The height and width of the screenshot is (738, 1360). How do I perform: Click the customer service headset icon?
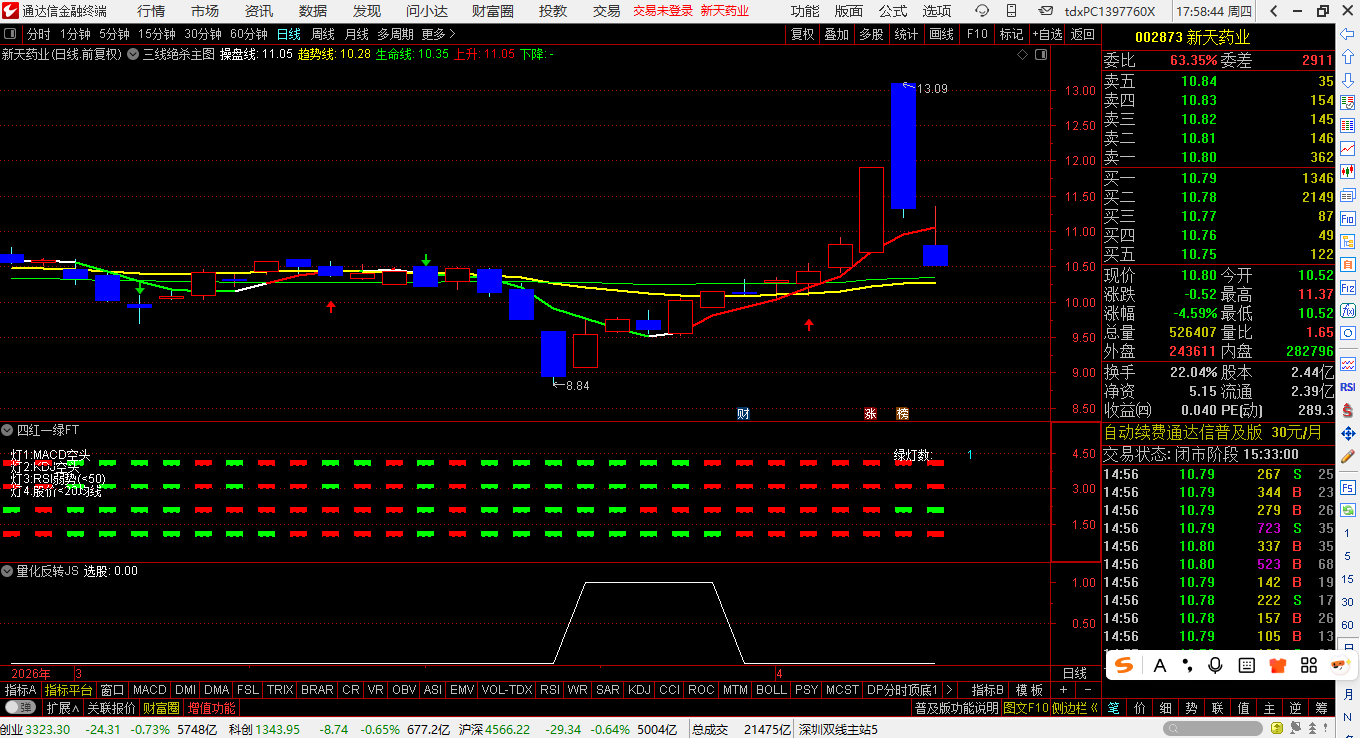[982, 11]
